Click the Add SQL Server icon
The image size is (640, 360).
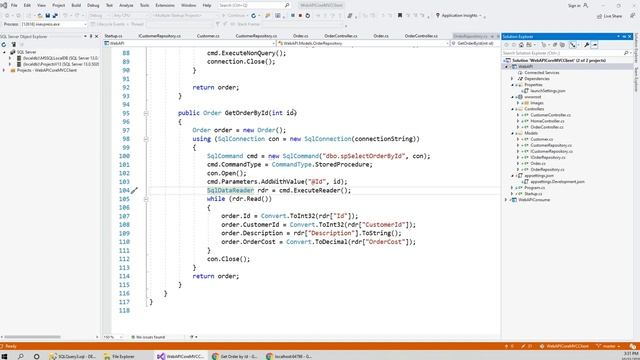[13, 44]
